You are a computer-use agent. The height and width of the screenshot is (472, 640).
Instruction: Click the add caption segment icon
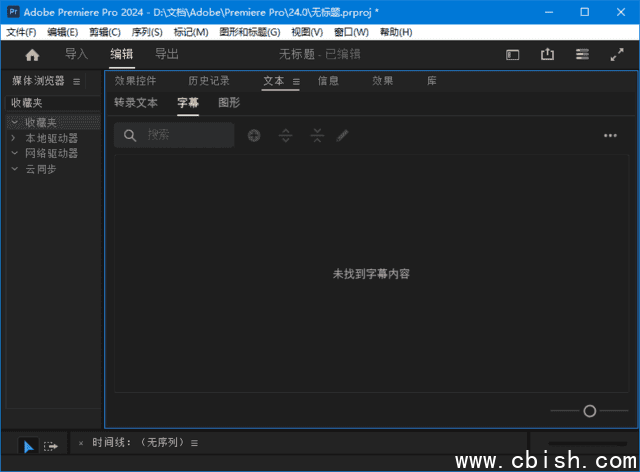[254, 136]
